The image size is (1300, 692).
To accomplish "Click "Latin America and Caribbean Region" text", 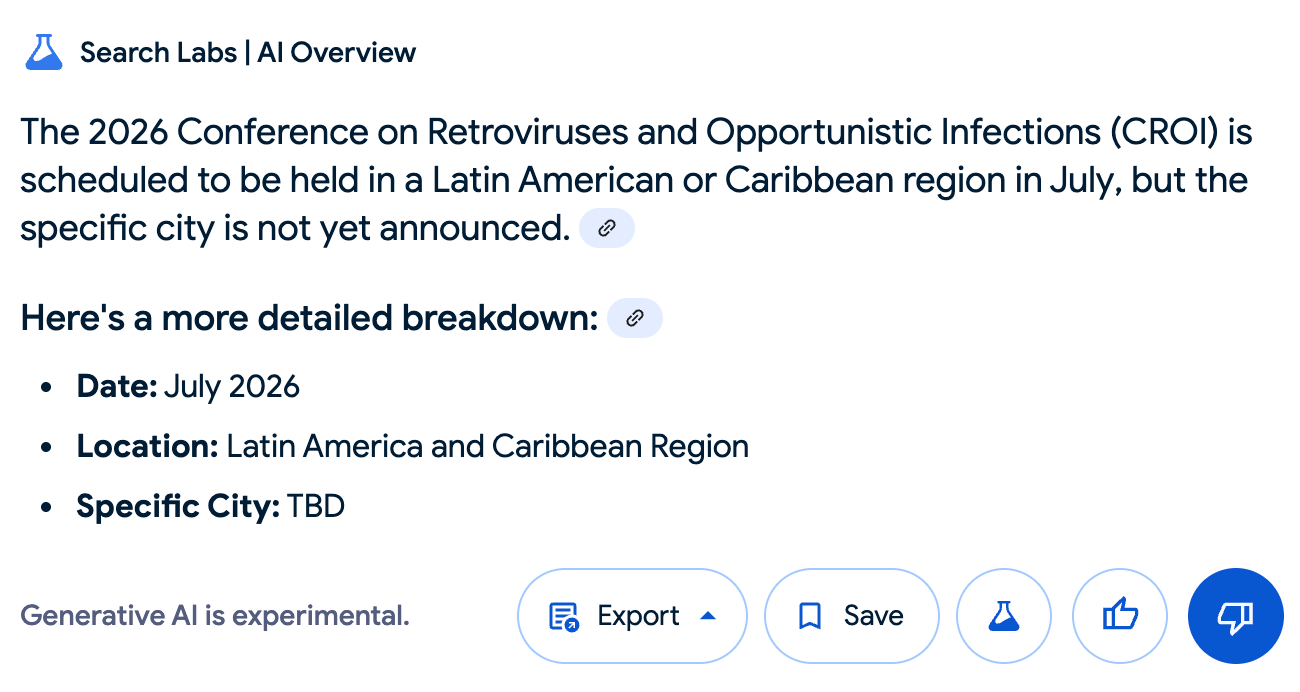I will point(487,446).
